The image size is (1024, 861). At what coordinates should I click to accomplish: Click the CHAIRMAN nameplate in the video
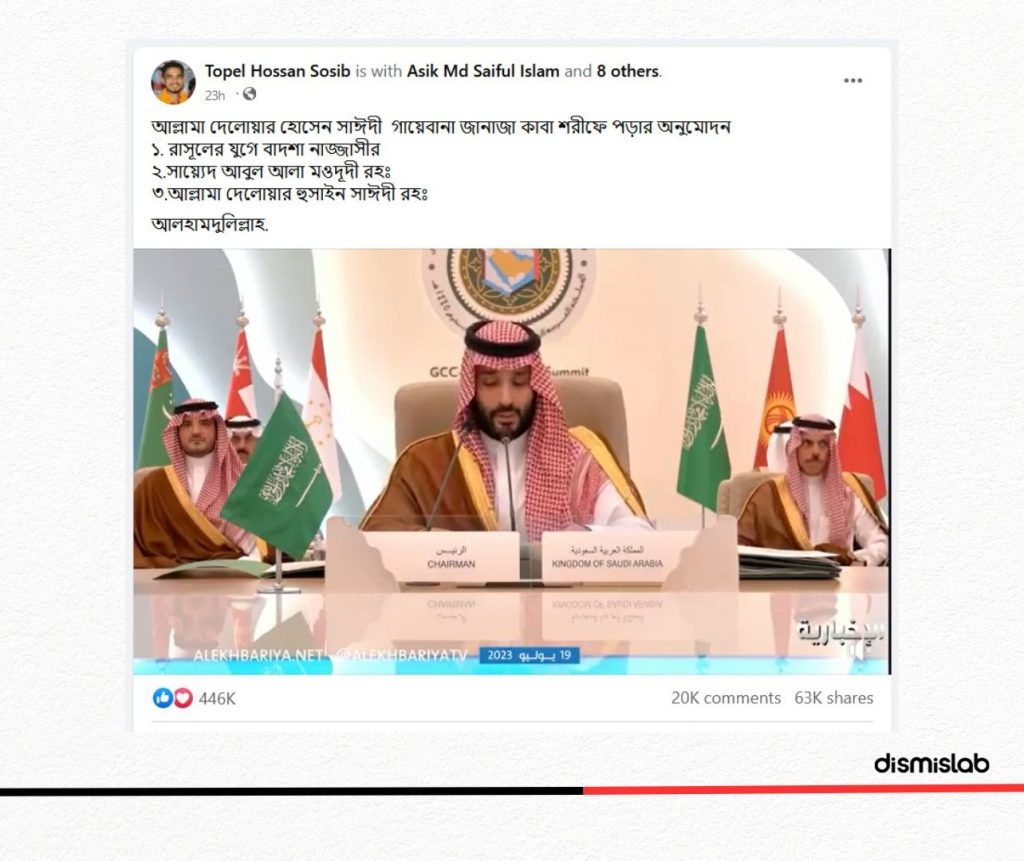click(451, 557)
